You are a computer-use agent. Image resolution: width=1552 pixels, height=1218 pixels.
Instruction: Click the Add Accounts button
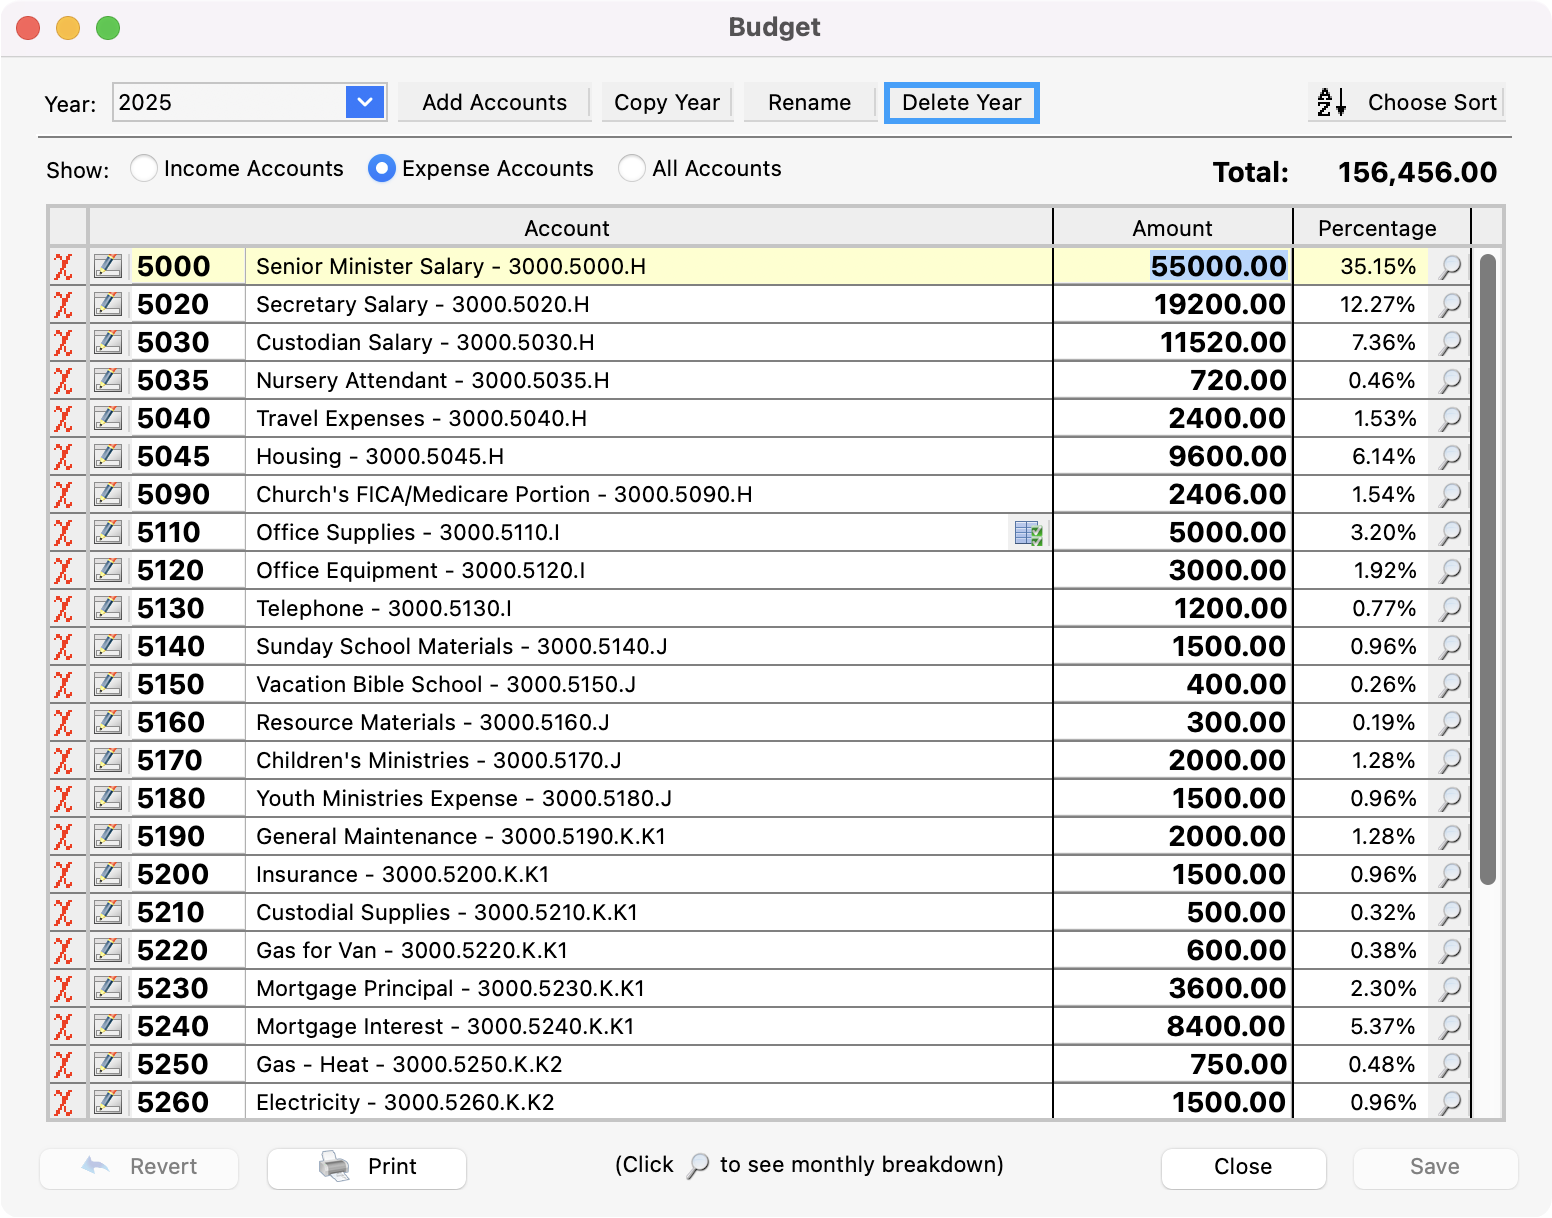[494, 103]
